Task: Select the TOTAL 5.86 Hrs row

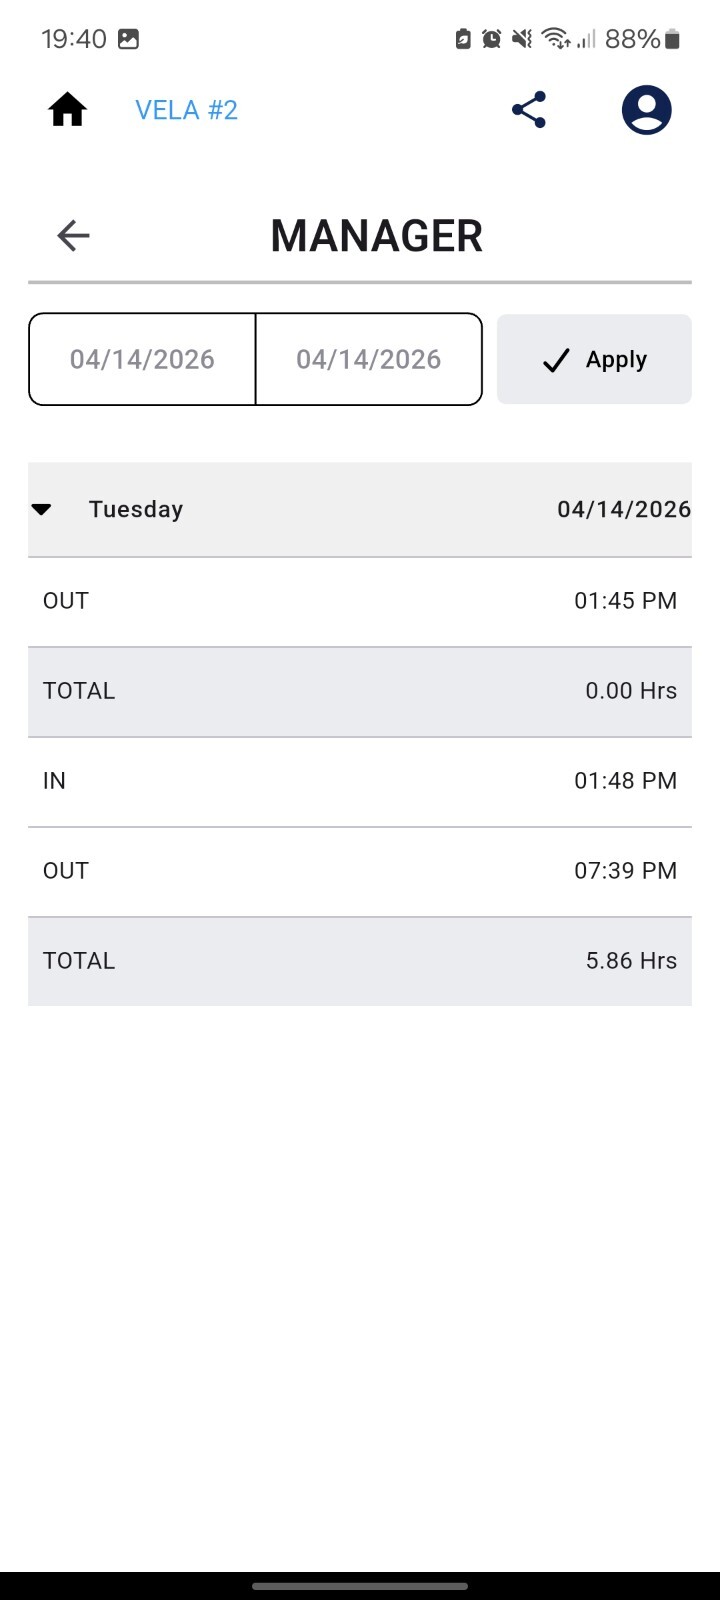Action: pos(360,961)
